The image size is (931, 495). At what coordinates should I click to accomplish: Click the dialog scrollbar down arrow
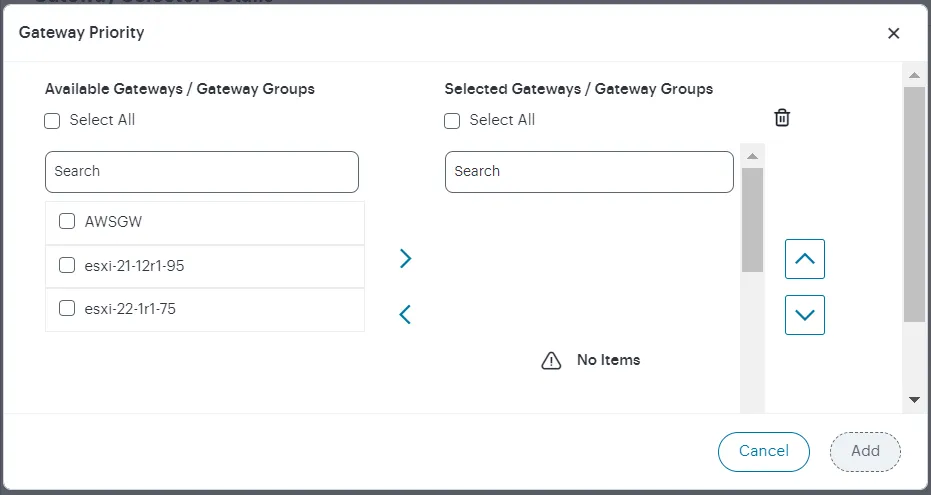(914, 400)
